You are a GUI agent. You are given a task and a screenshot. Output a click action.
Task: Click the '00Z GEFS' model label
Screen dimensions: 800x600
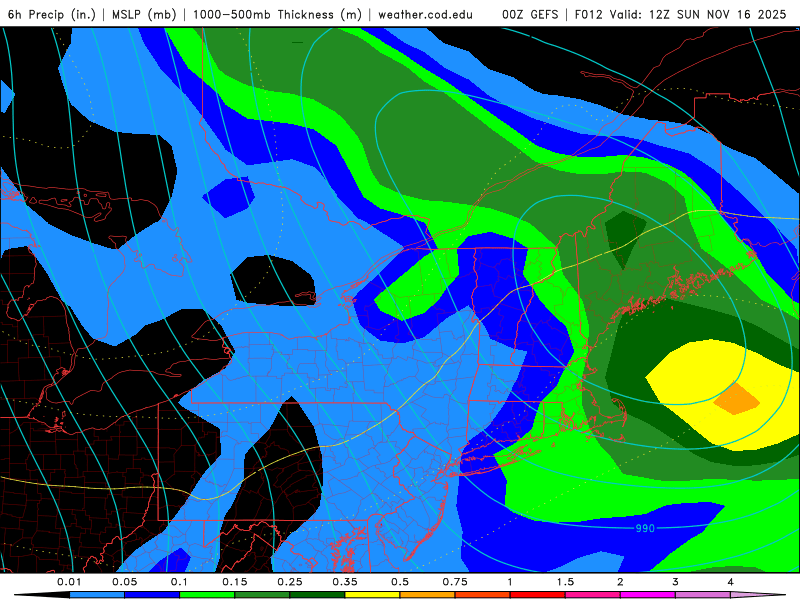pos(530,14)
